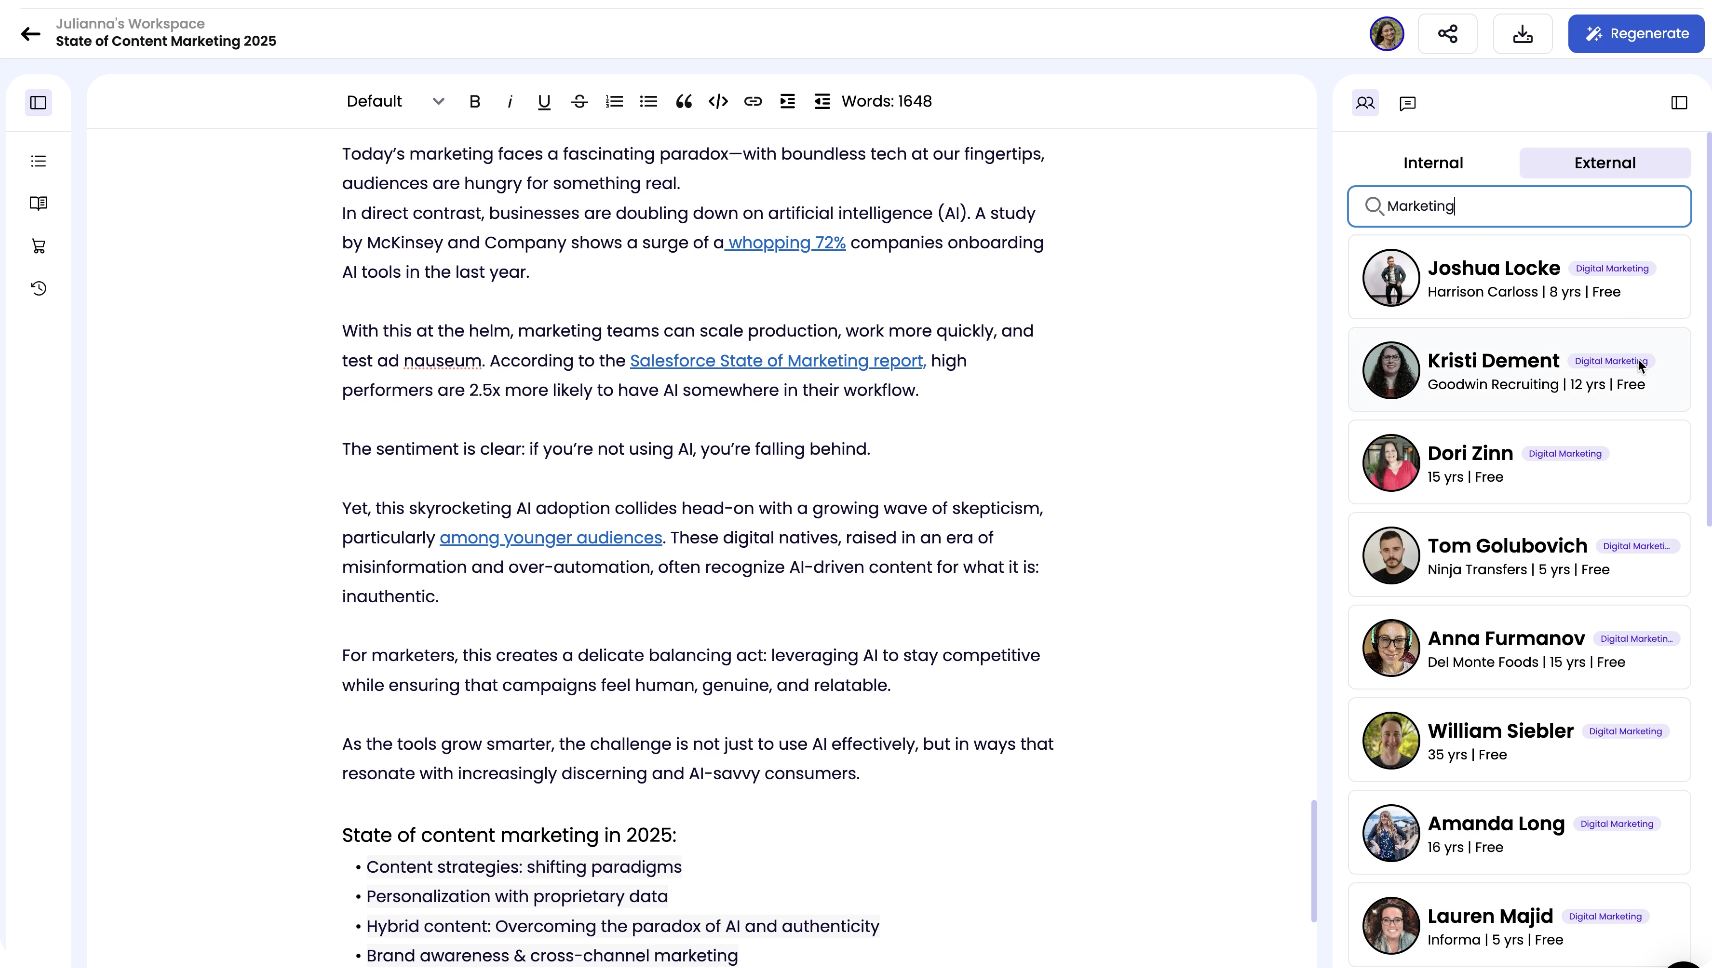Viewport: 1712px width, 968px height.
Task: Decrease paragraph indent
Action: 822,101
